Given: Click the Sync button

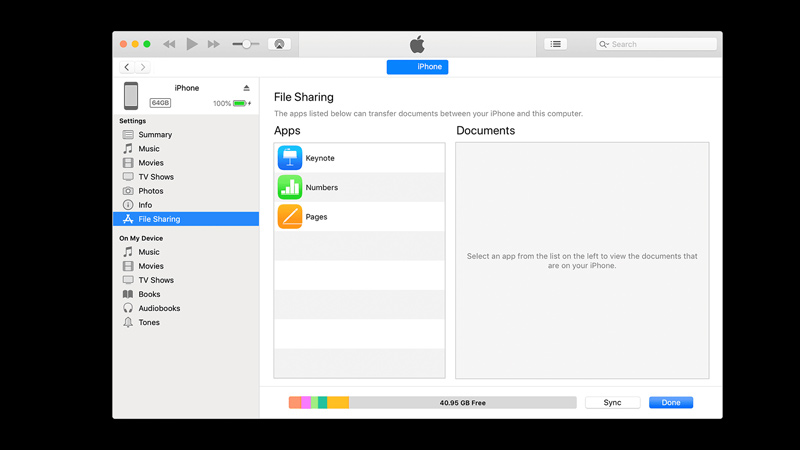Looking at the screenshot, I should point(612,403).
